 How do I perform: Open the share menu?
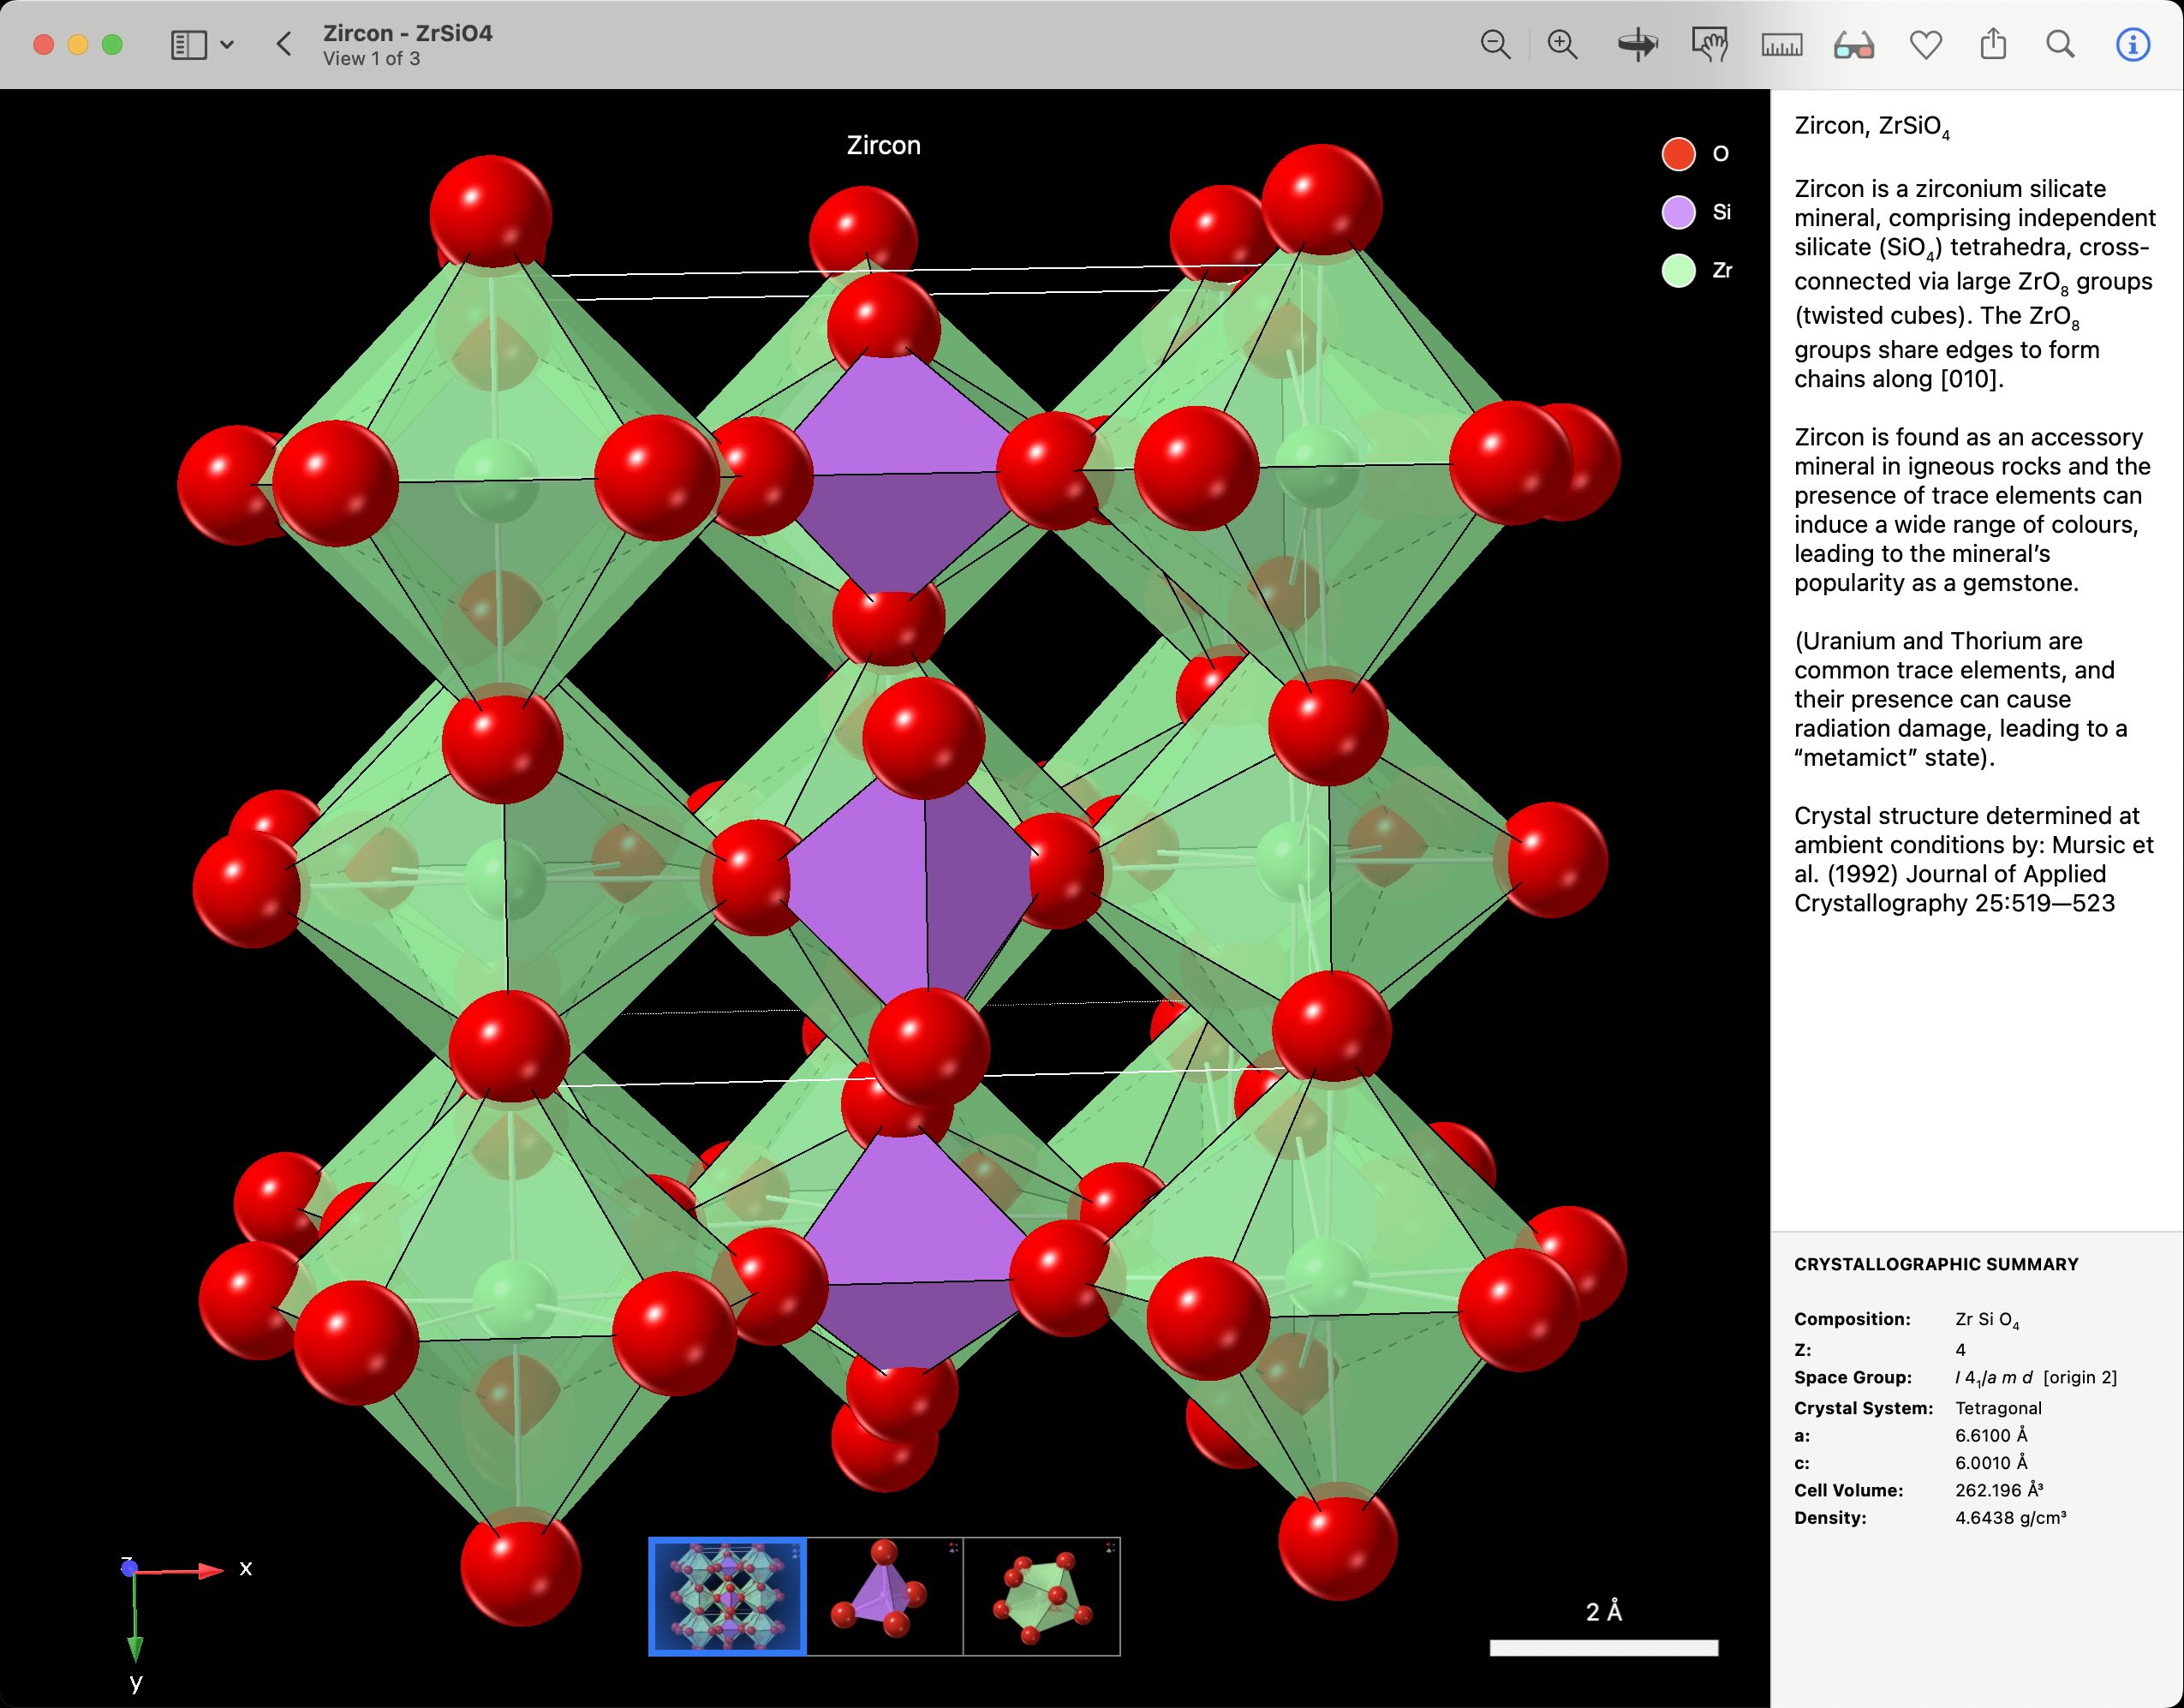point(1995,45)
